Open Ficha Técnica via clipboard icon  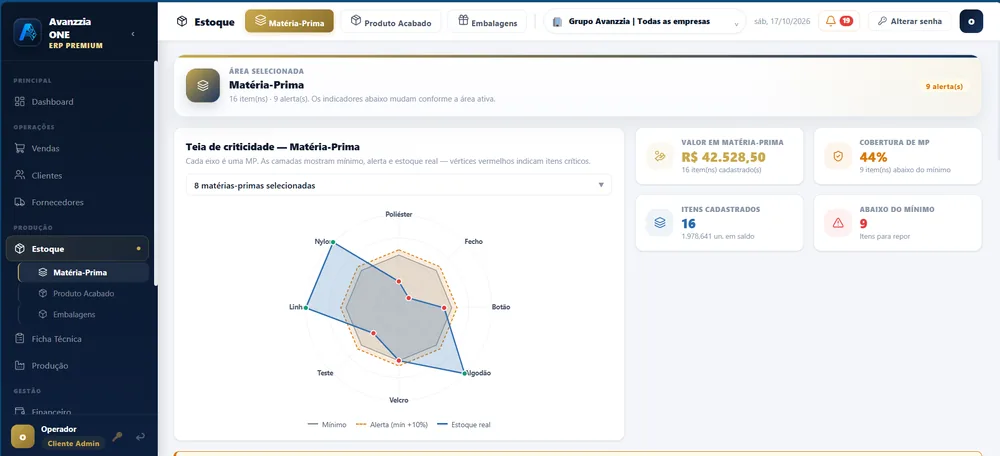[x=19, y=339]
